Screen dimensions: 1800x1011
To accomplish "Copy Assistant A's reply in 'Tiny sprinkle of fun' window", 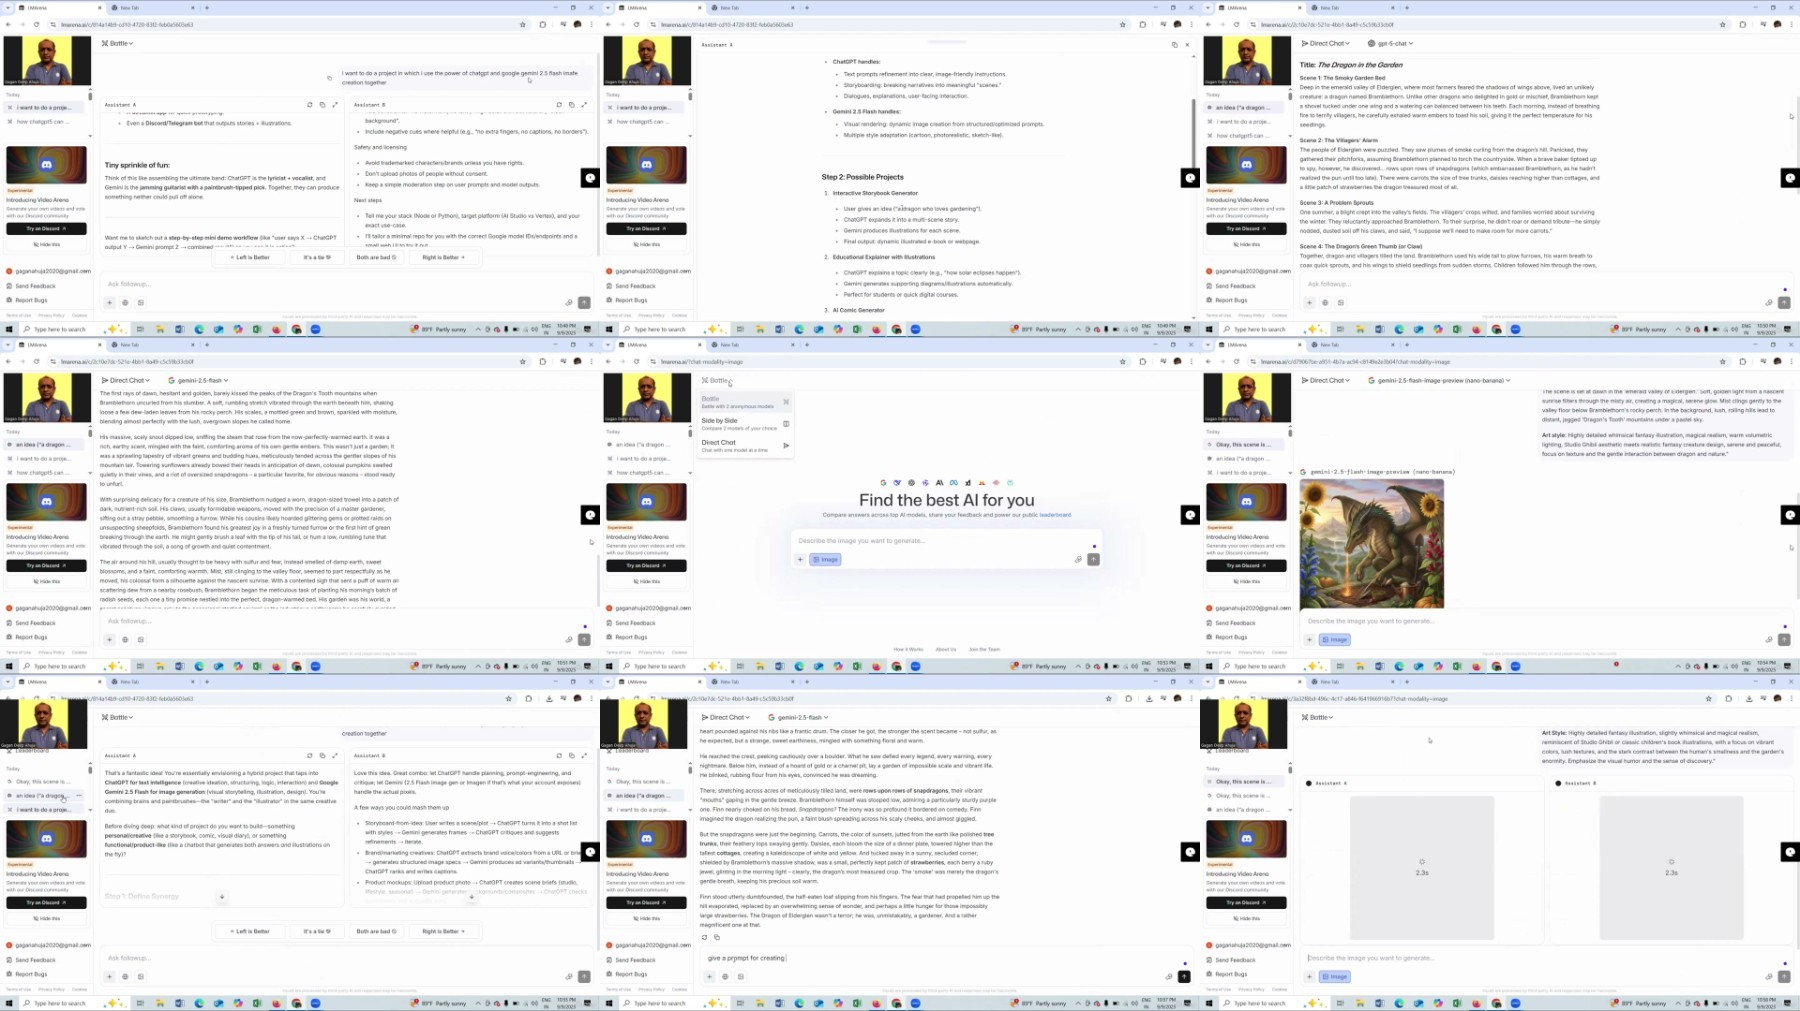I will (x=322, y=105).
